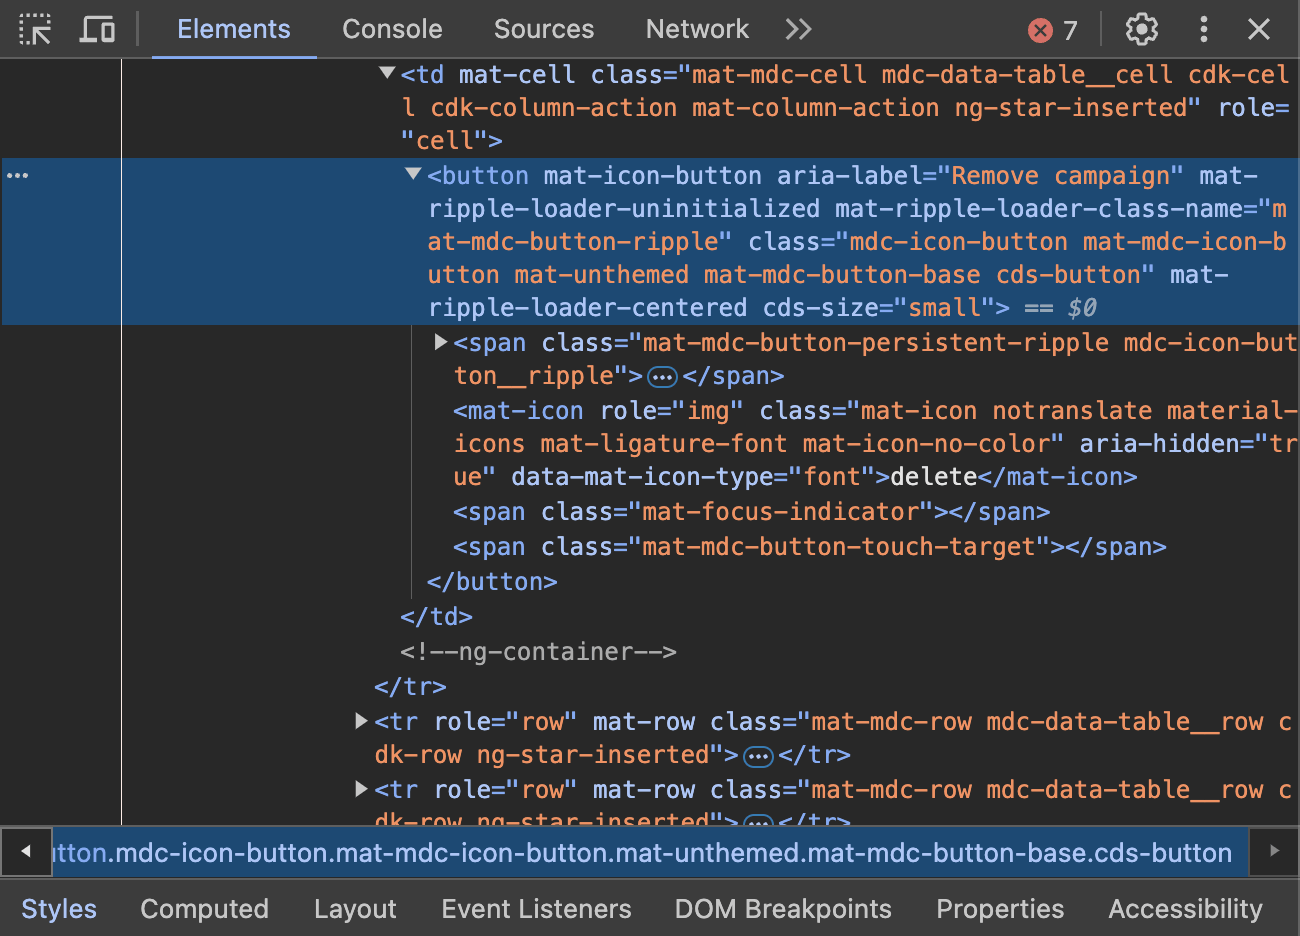This screenshot has width=1300, height=936.
Task: Collapse the td mat-cell node
Action: 387,73
